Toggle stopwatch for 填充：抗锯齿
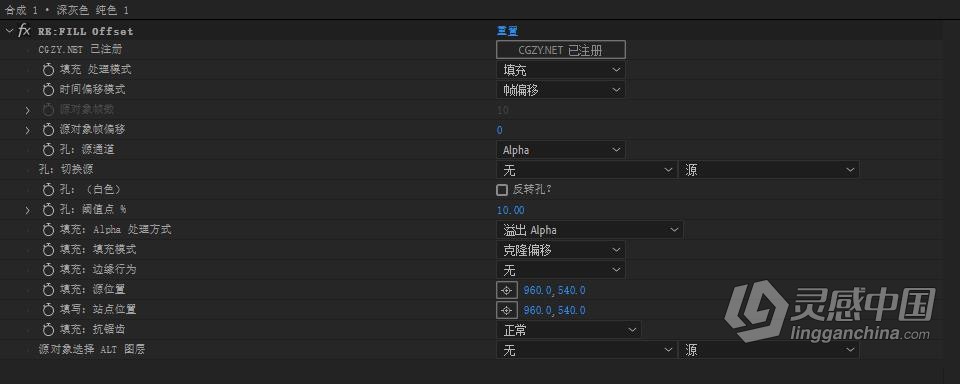960x384 pixels. [48, 330]
